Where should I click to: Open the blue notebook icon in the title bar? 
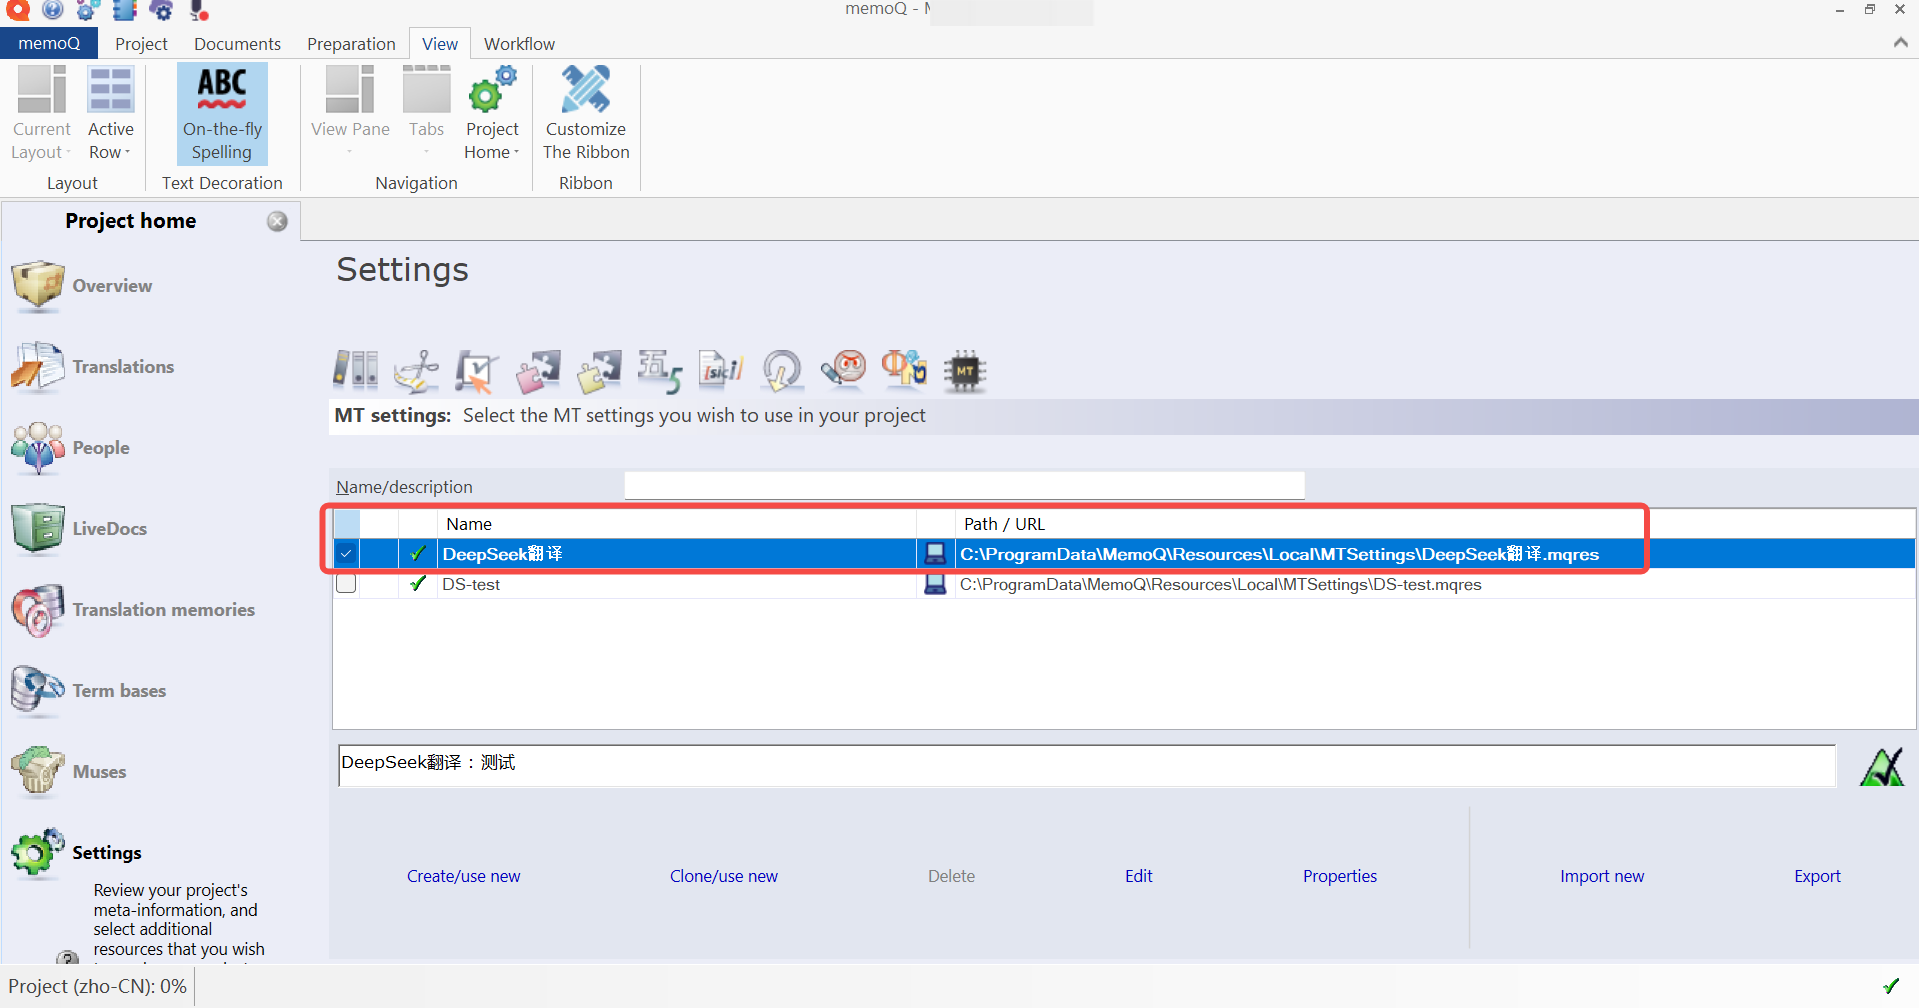click(x=124, y=10)
